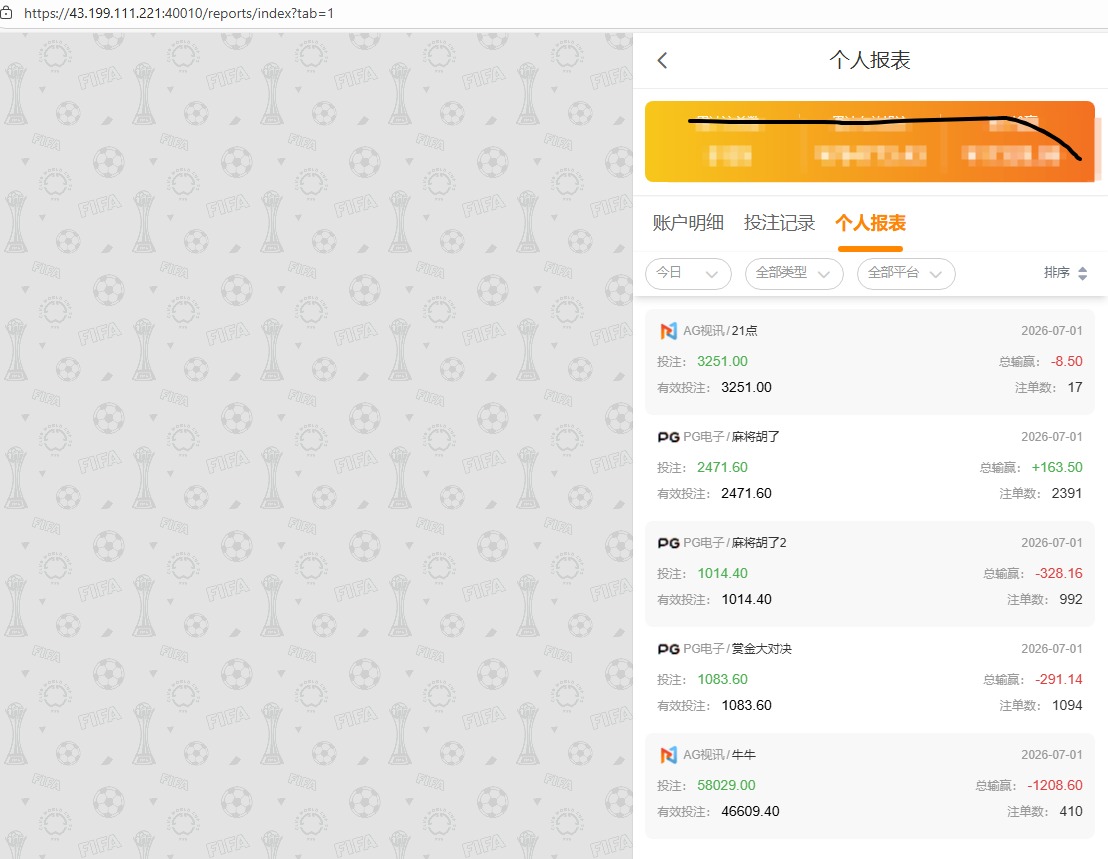
Task: Click the 牛牛 card date 2026-07-01
Action: (1051, 754)
